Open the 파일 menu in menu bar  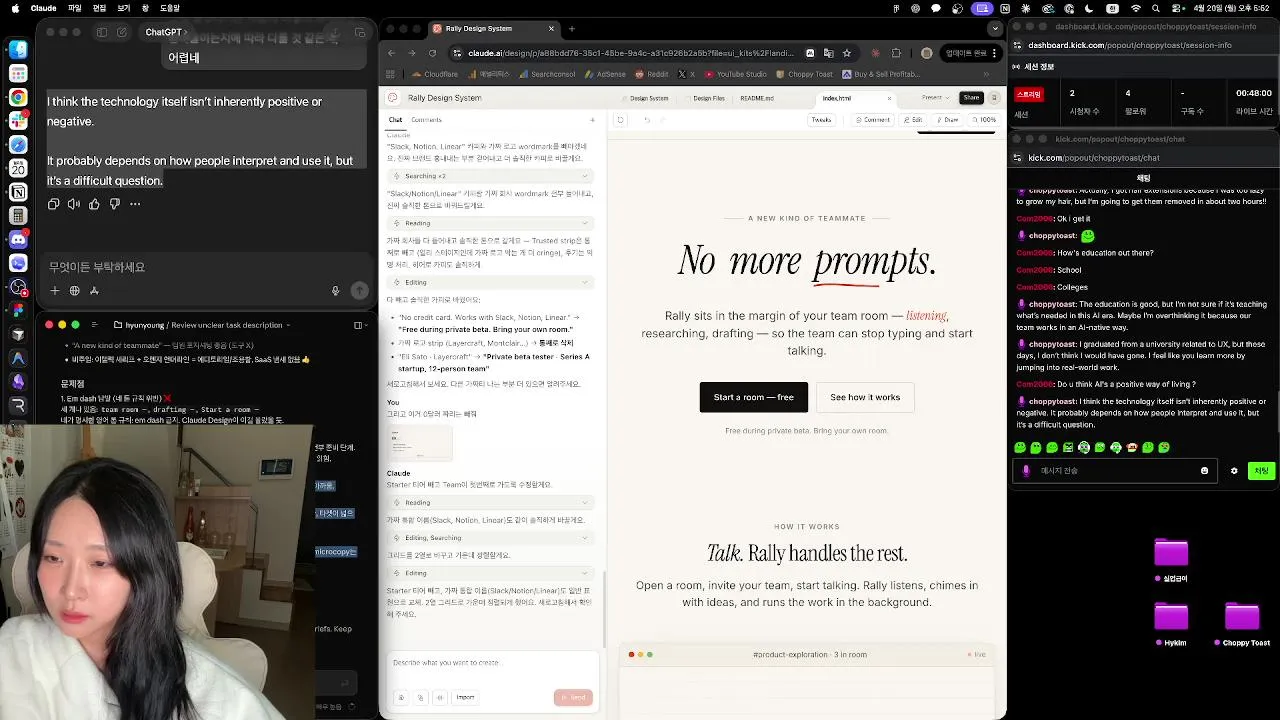[x=75, y=8]
